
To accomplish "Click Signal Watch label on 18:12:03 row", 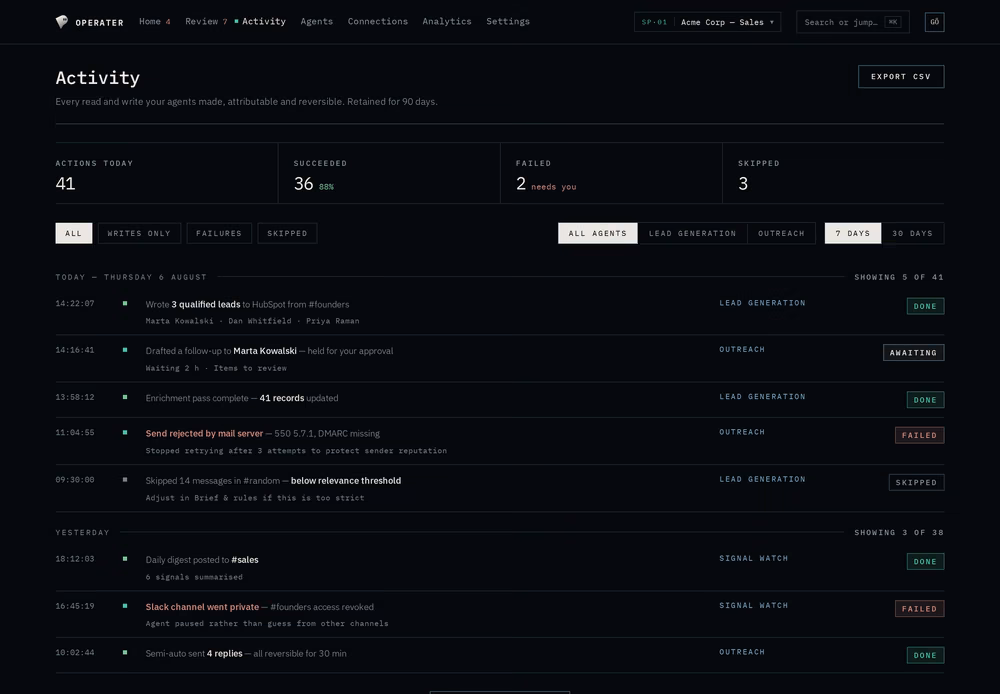I will (x=753, y=558).
